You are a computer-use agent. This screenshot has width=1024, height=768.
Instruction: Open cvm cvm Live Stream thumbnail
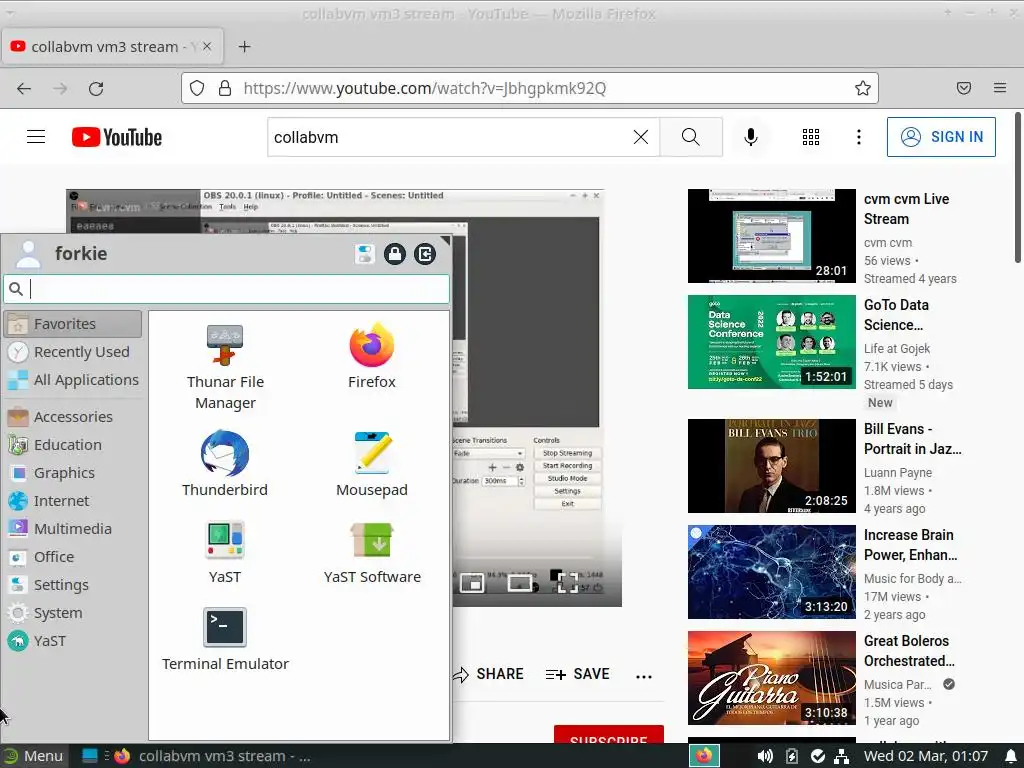point(772,236)
